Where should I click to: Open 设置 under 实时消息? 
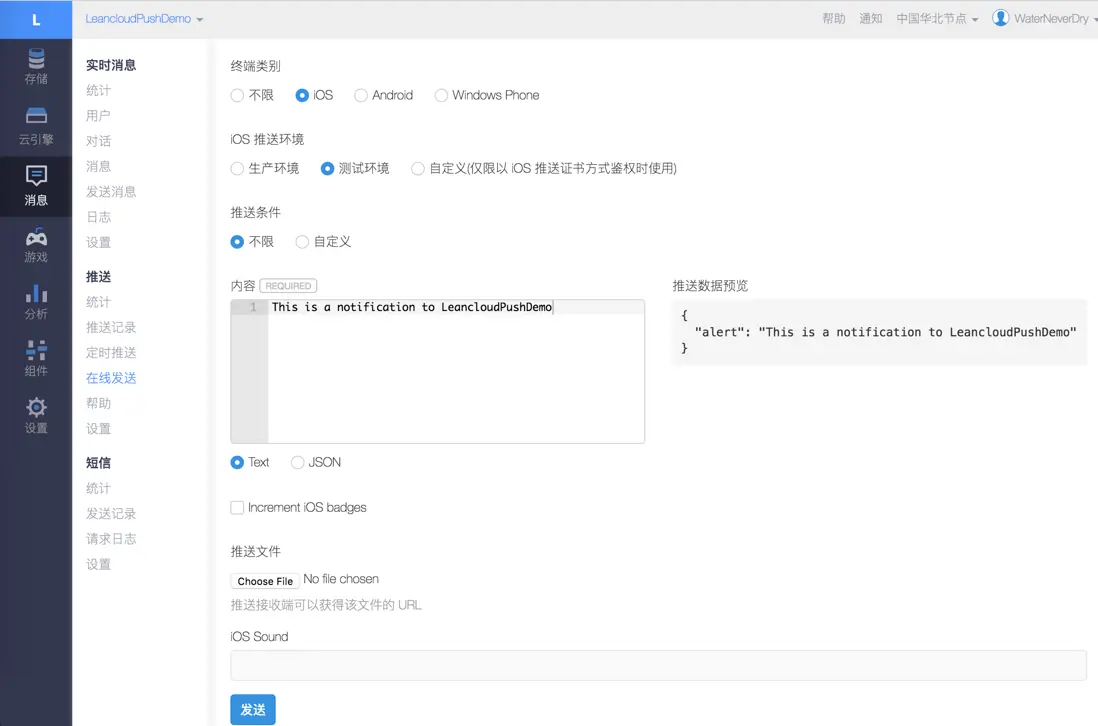coord(98,242)
